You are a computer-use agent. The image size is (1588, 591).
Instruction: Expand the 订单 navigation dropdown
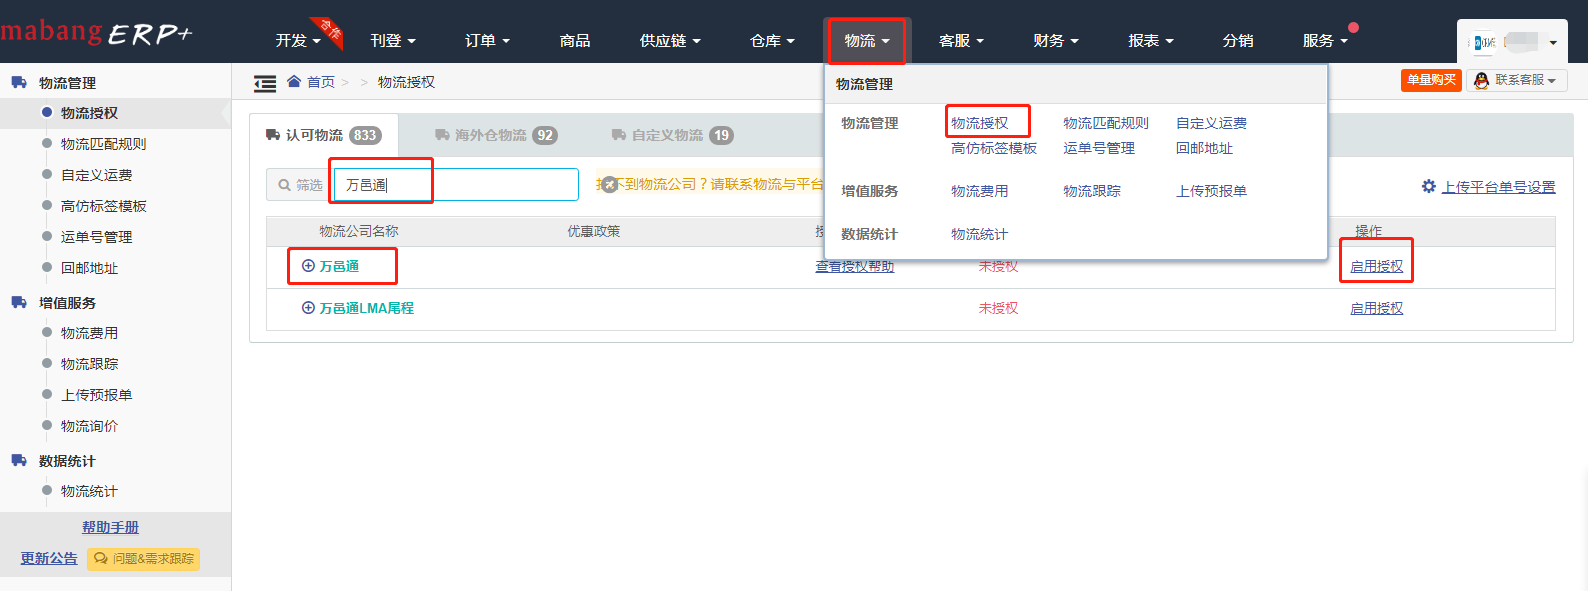point(487,41)
